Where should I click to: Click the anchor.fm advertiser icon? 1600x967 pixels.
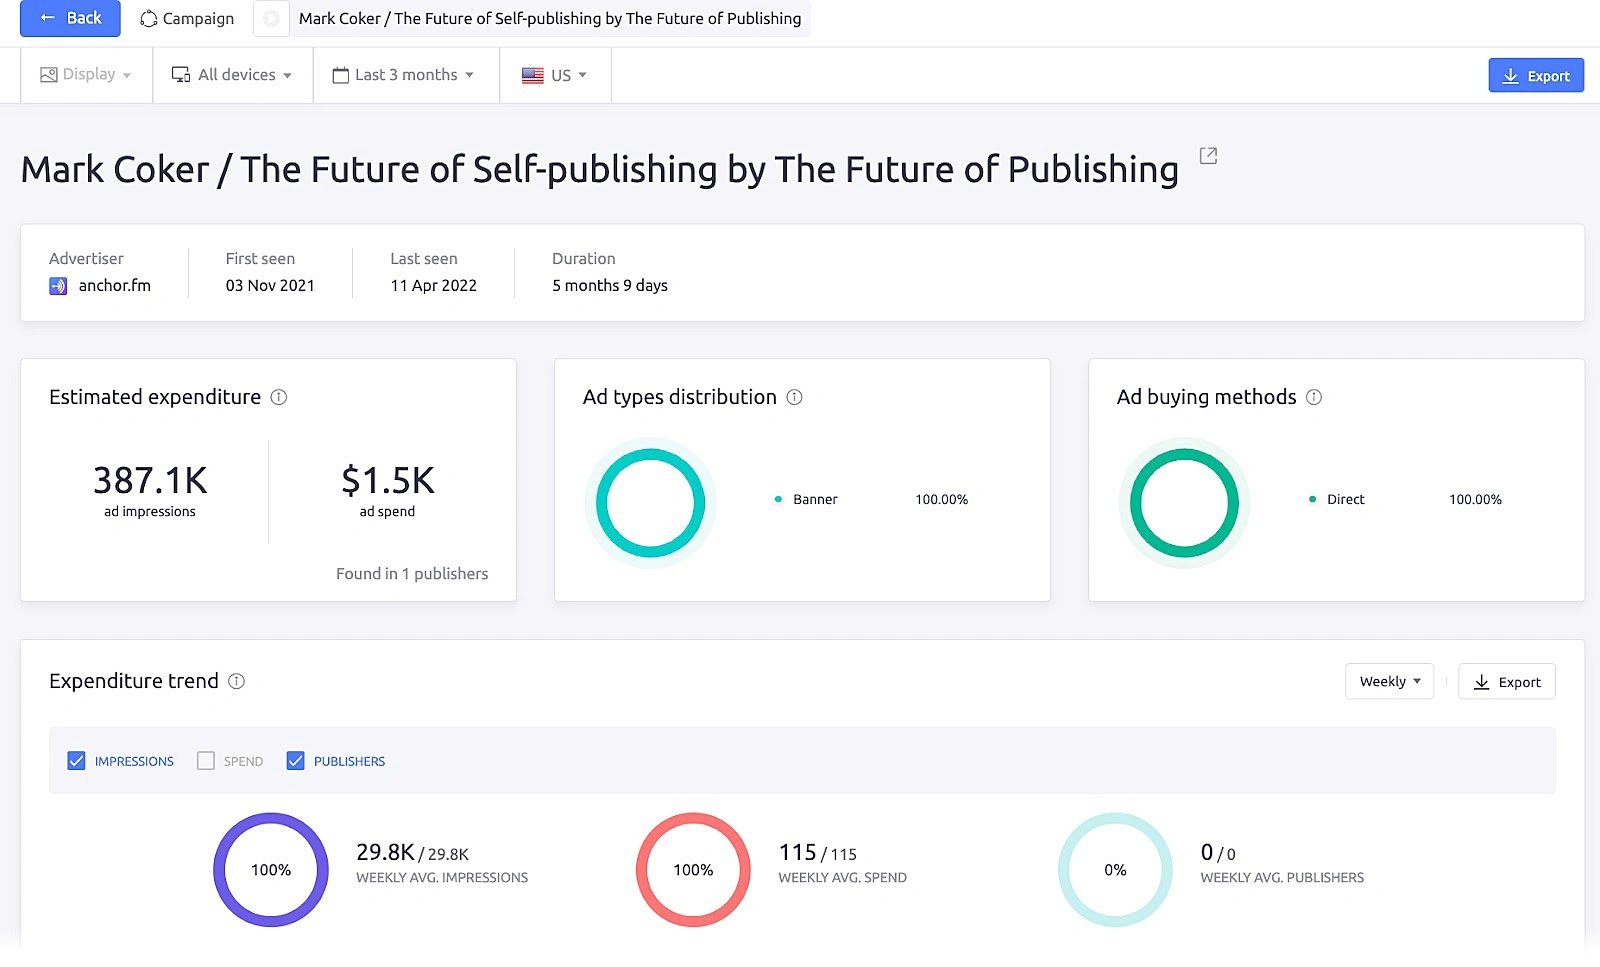point(58,285)
